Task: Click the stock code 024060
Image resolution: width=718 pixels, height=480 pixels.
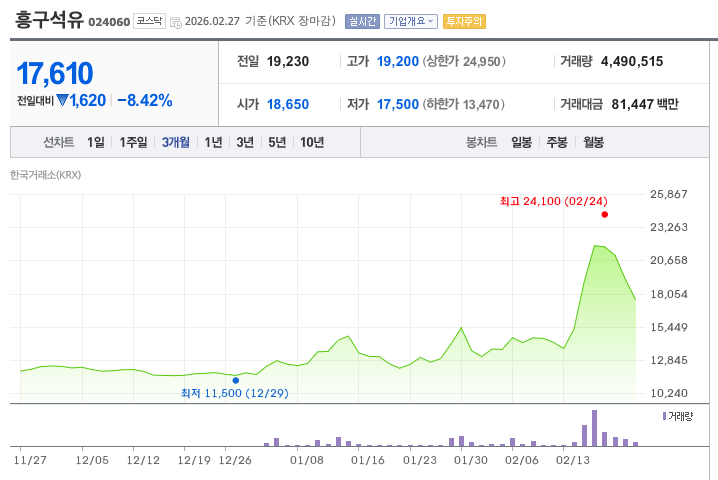Action: 109,22
